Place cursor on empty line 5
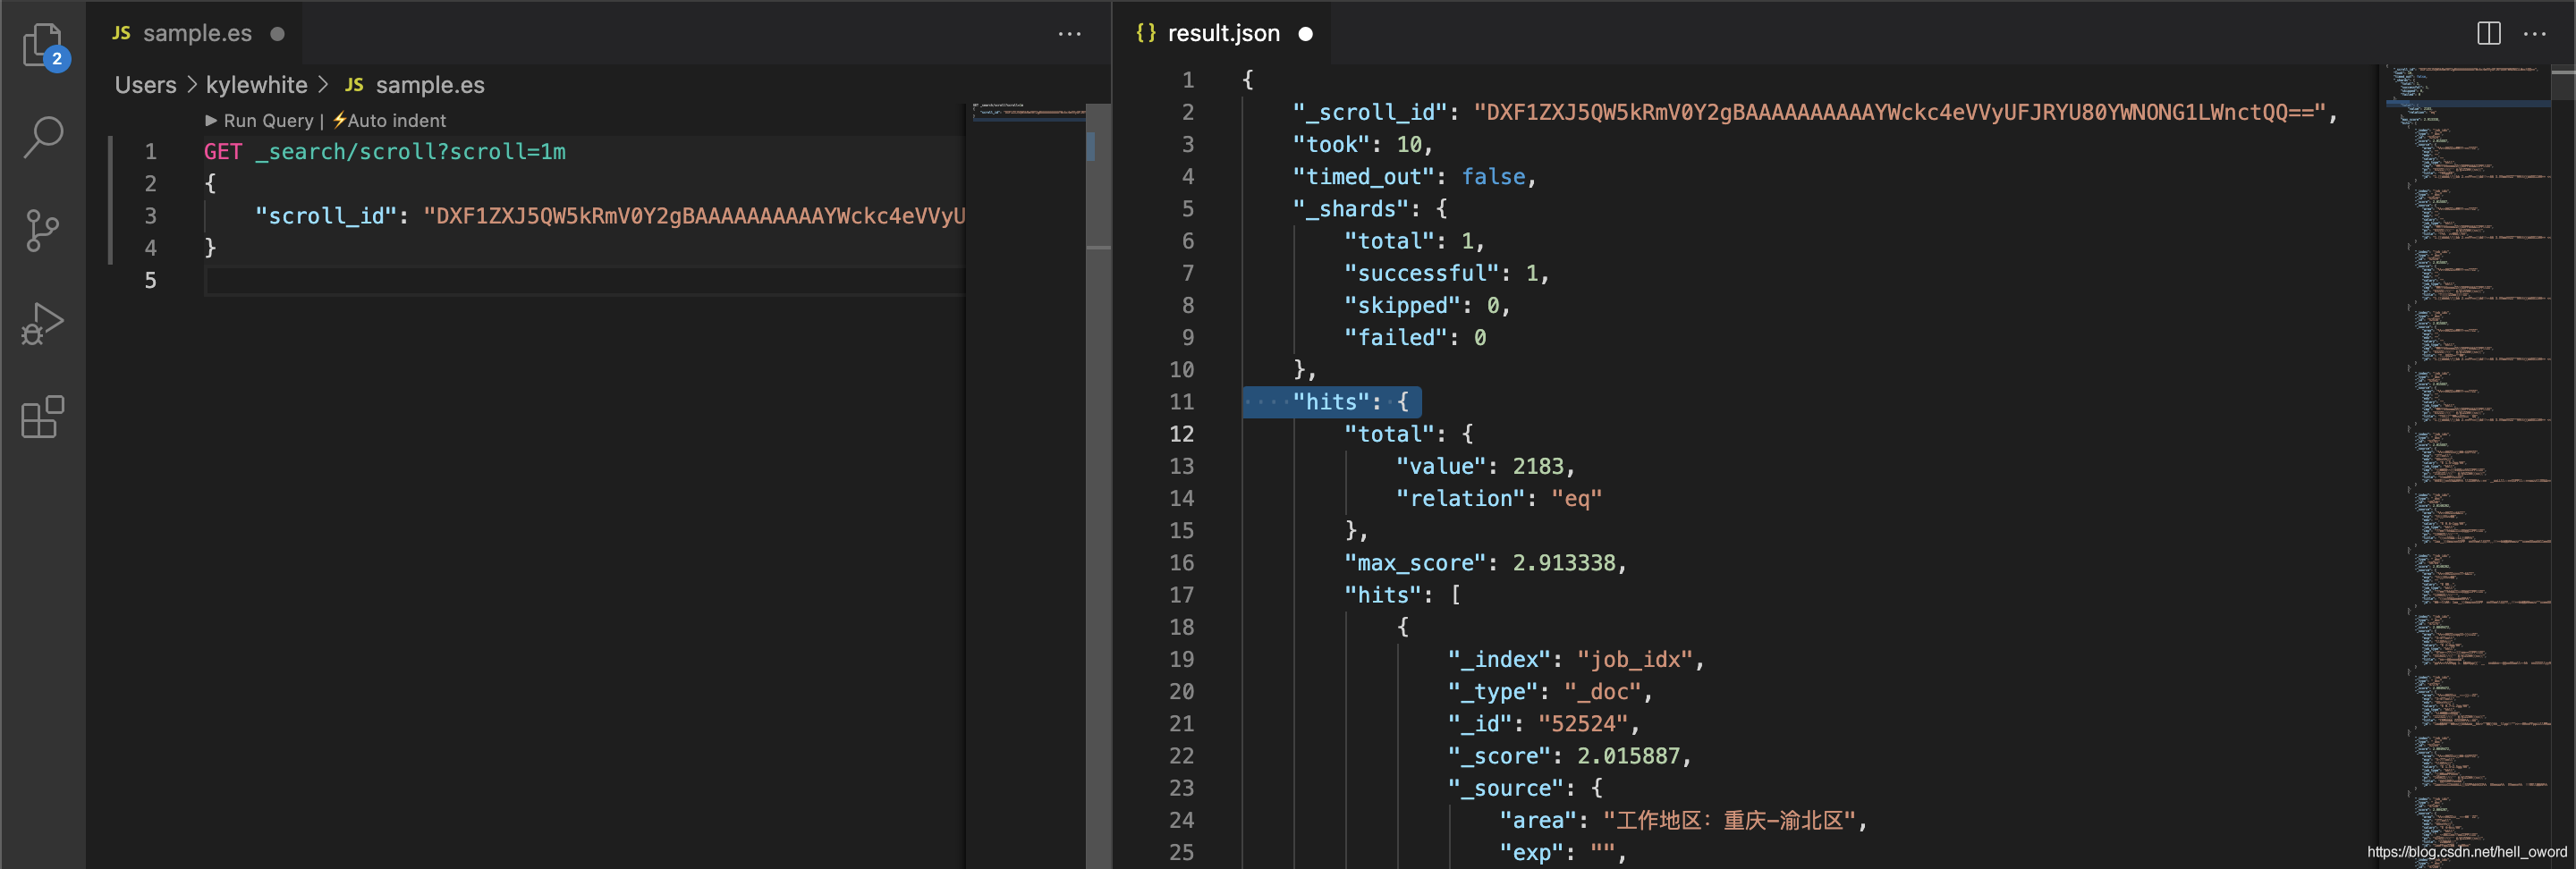 tap(584, 281)
